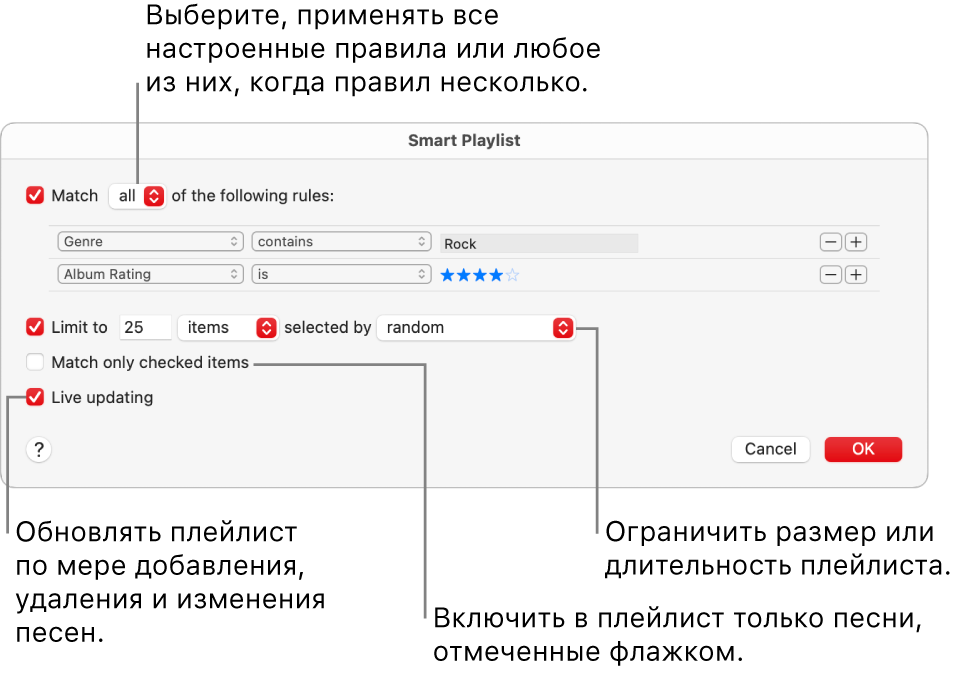
Task: Click the Rock text field
Action: point(539,243)
